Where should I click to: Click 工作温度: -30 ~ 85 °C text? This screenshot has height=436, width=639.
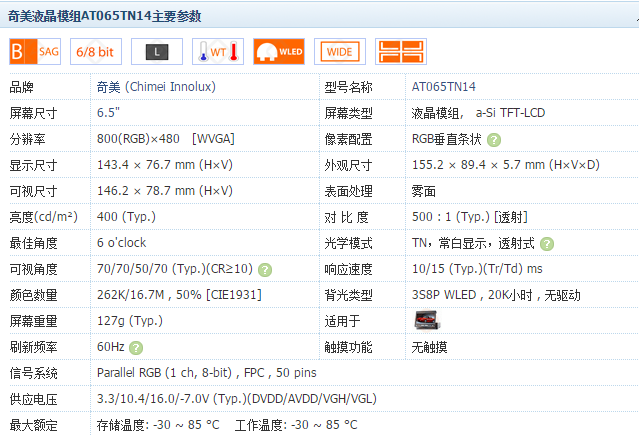(x=296, y=425)
